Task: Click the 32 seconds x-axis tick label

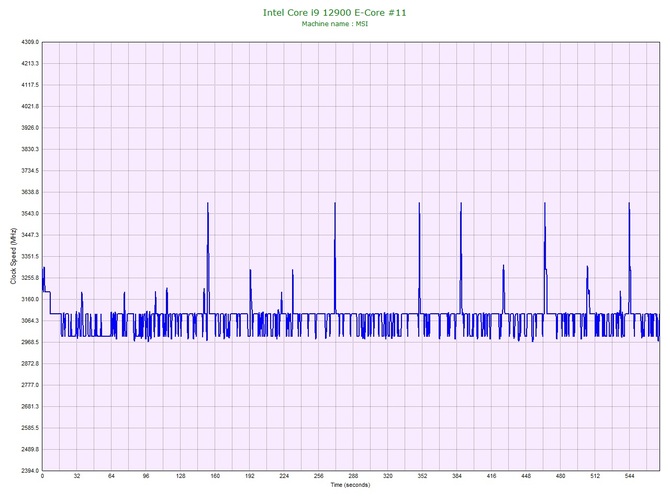Action: [77, 476]
